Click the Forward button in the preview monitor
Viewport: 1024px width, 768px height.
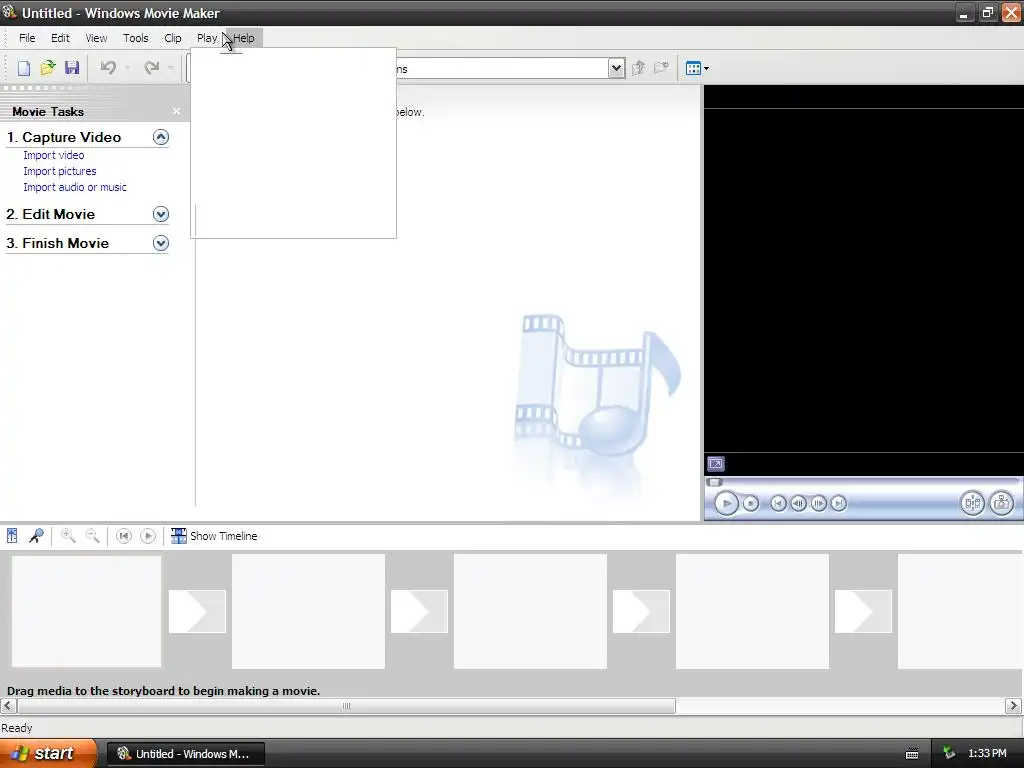(839, 504)
